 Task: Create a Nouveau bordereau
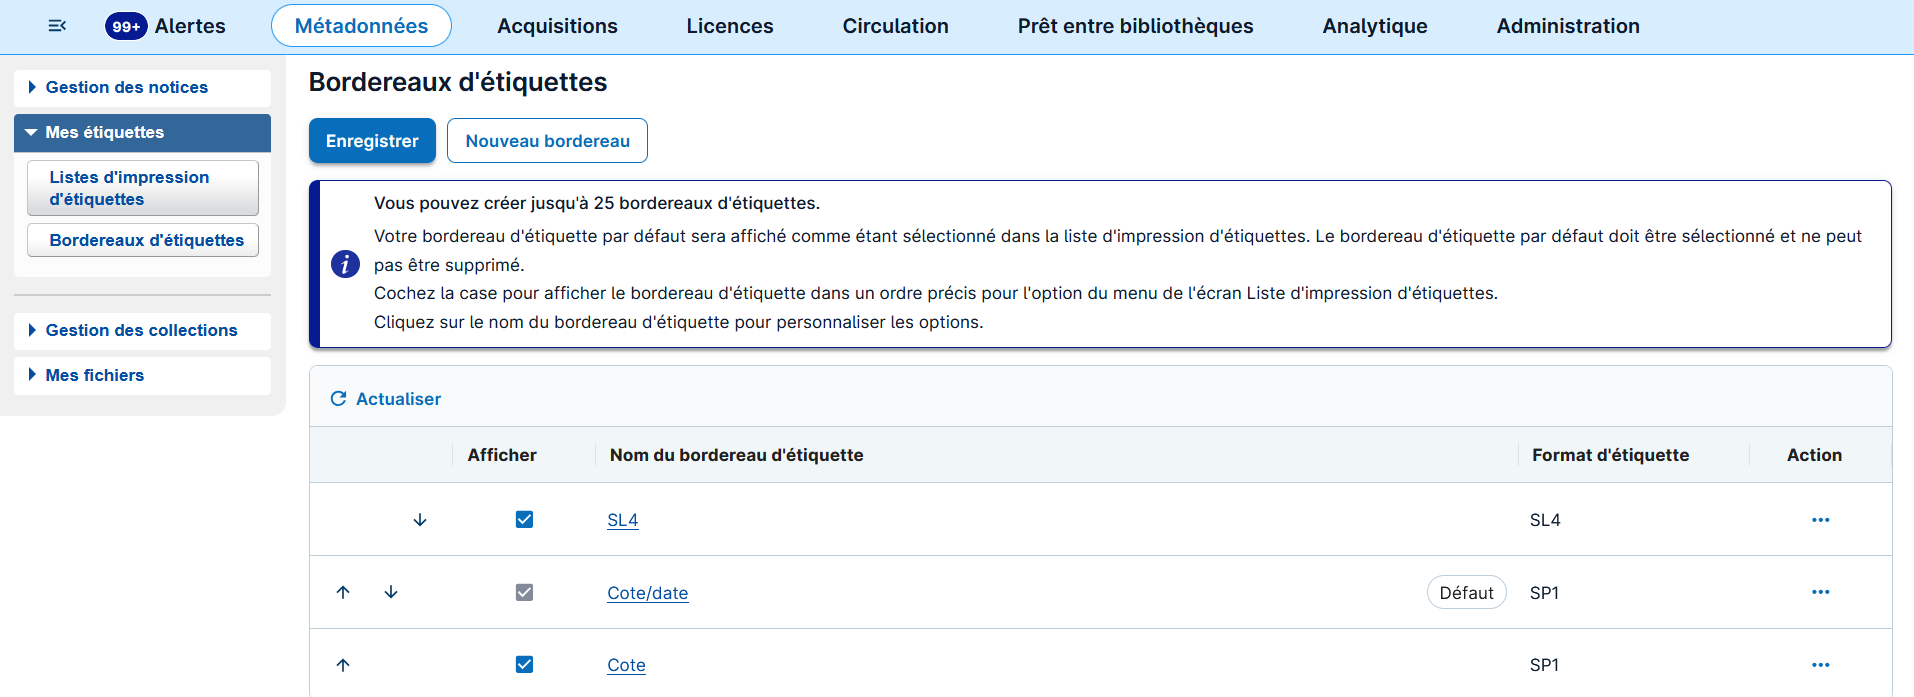tap(547, 141)
